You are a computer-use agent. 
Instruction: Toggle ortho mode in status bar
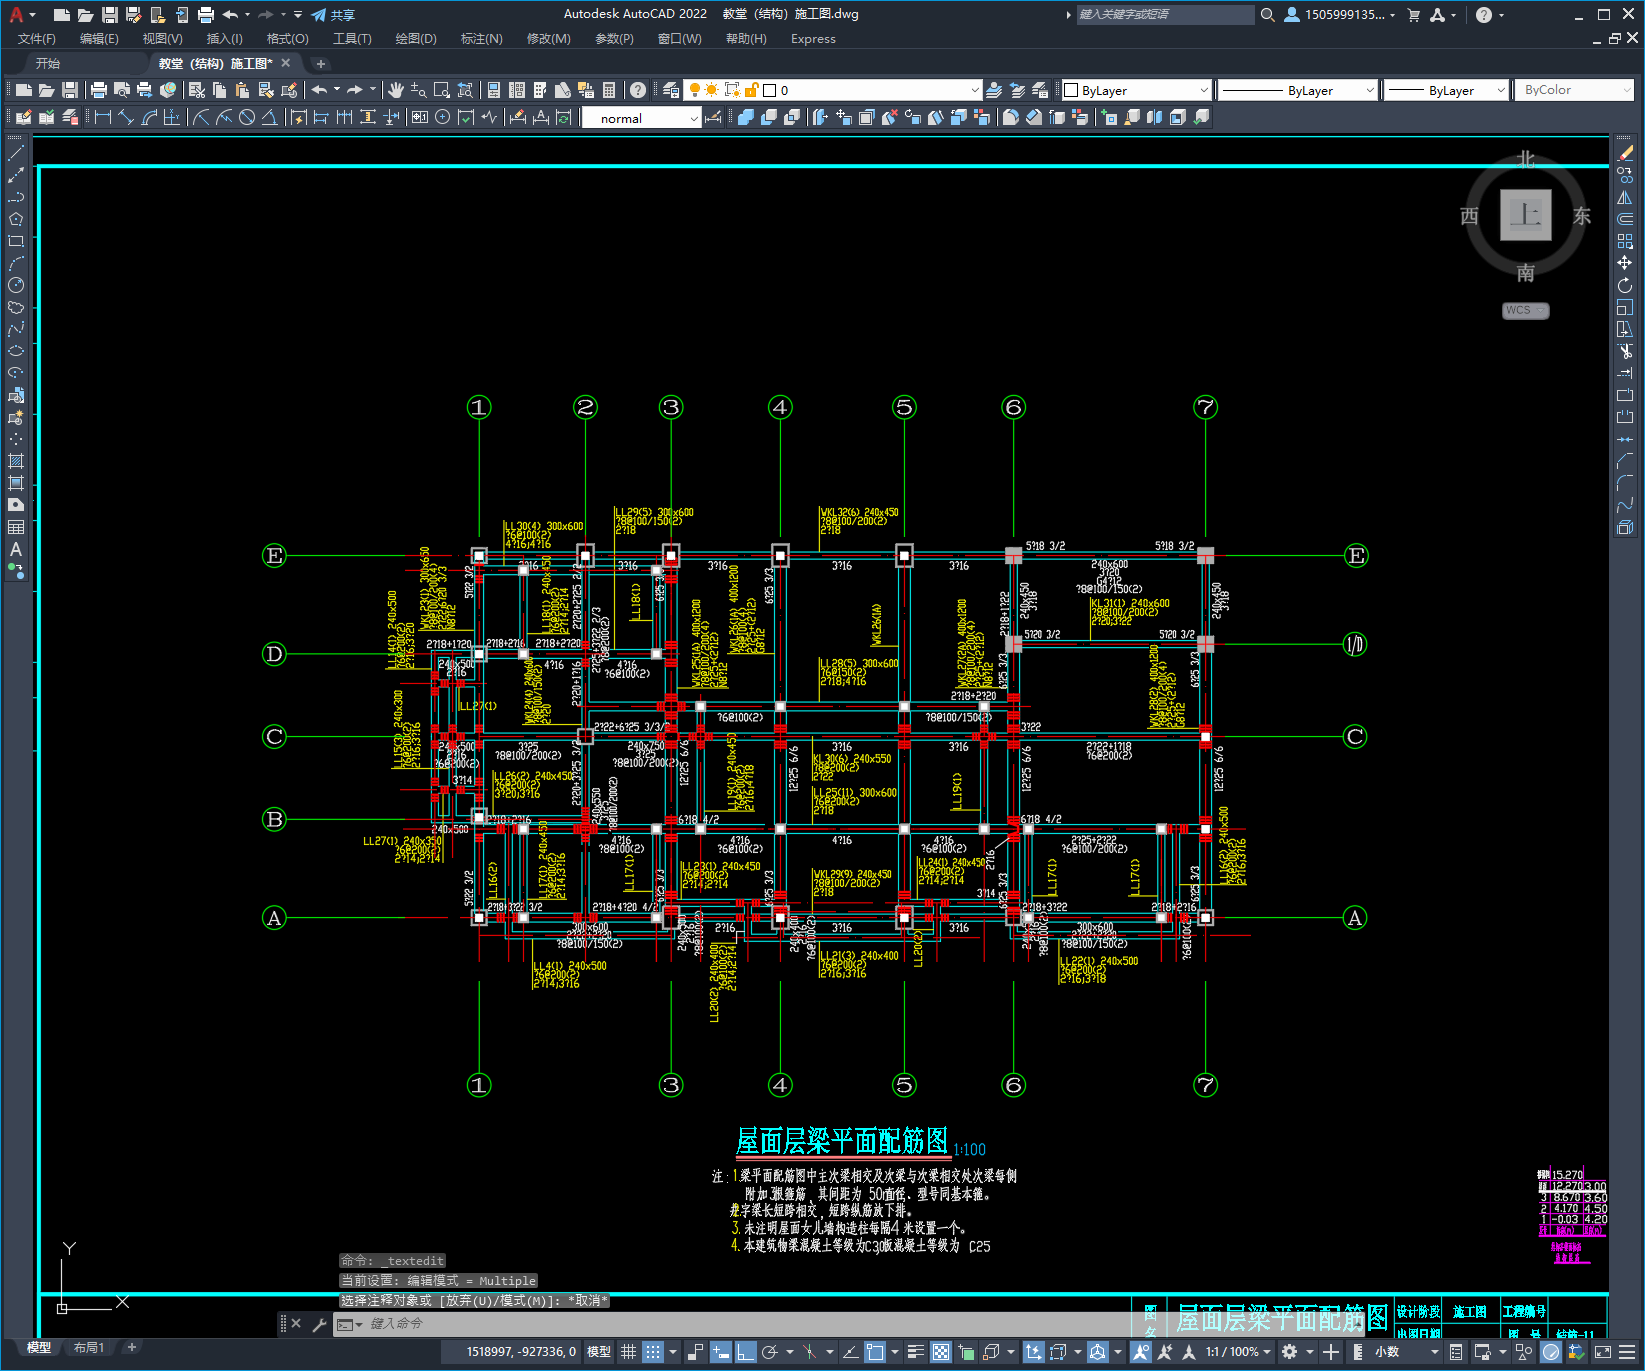pyautogui.click(x=746, y=1352)
